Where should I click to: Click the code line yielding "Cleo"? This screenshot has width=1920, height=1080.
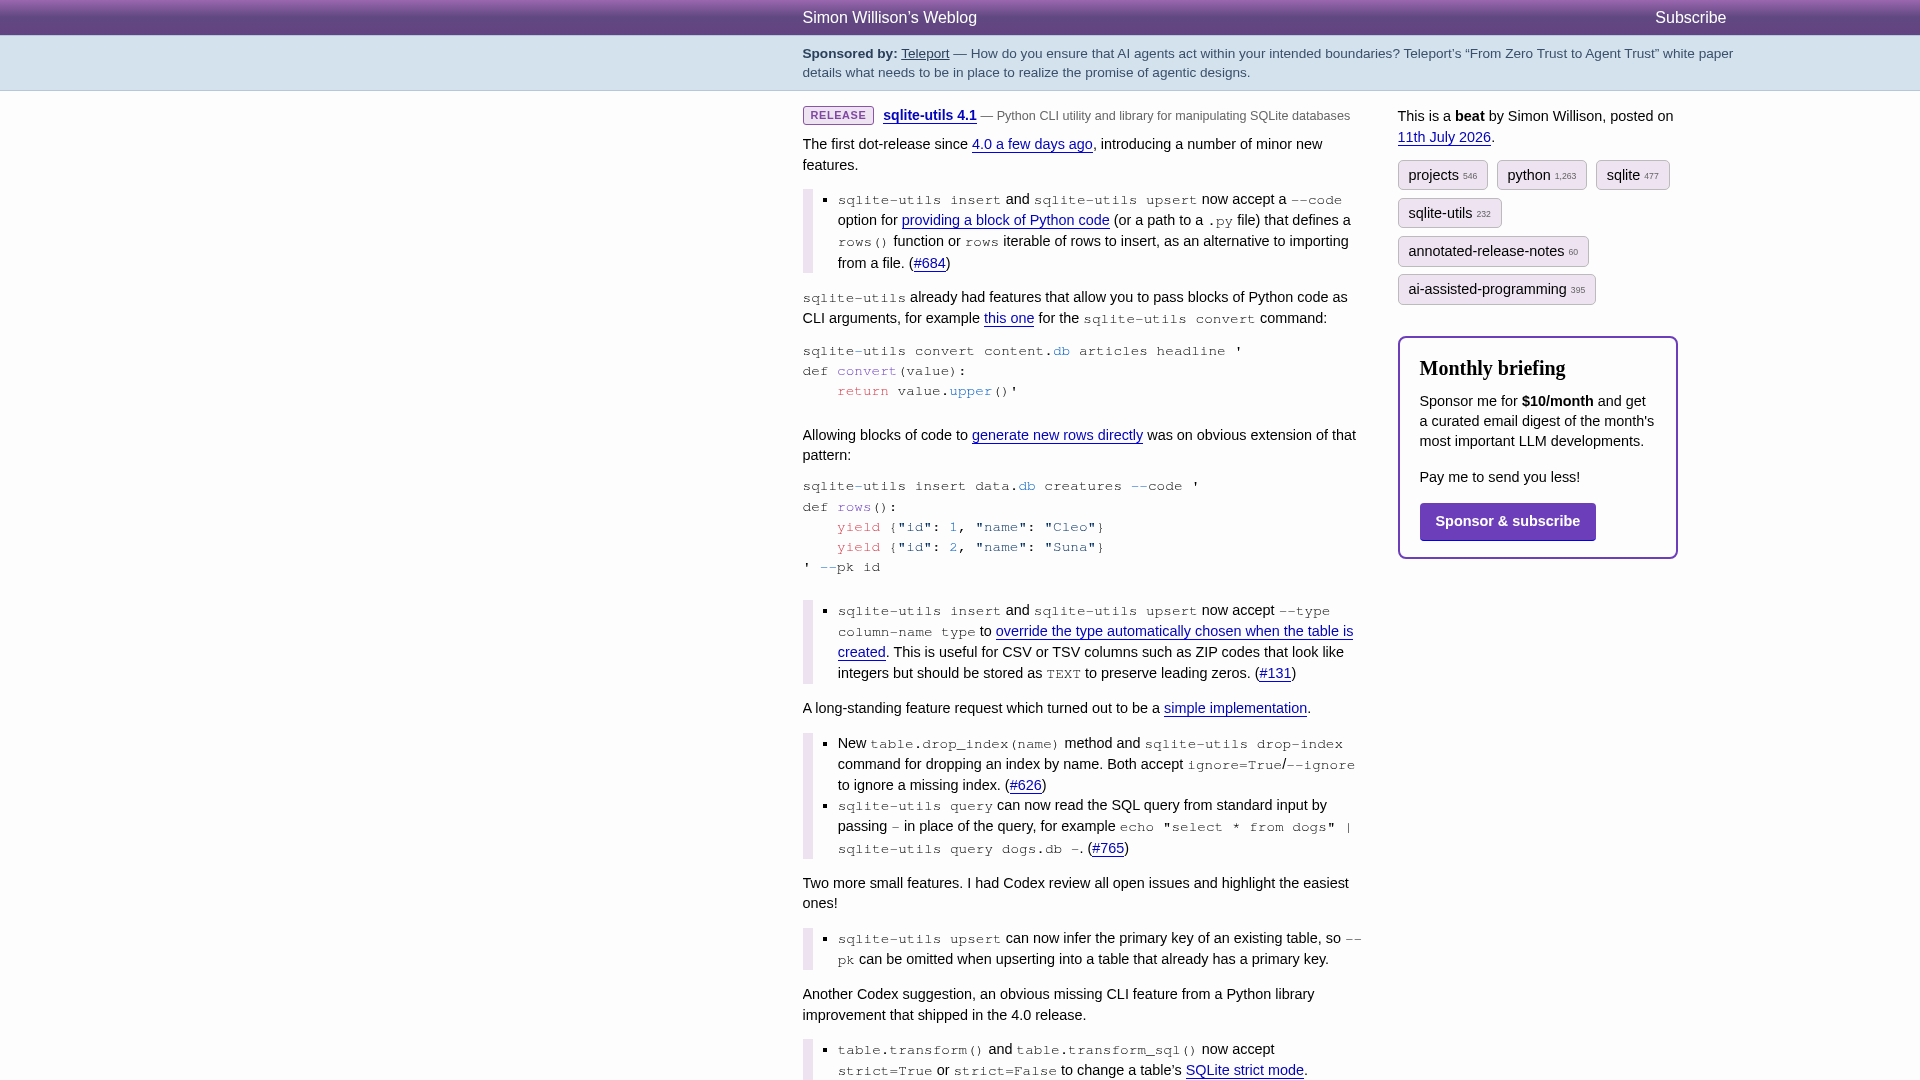(x=970, y=528)
